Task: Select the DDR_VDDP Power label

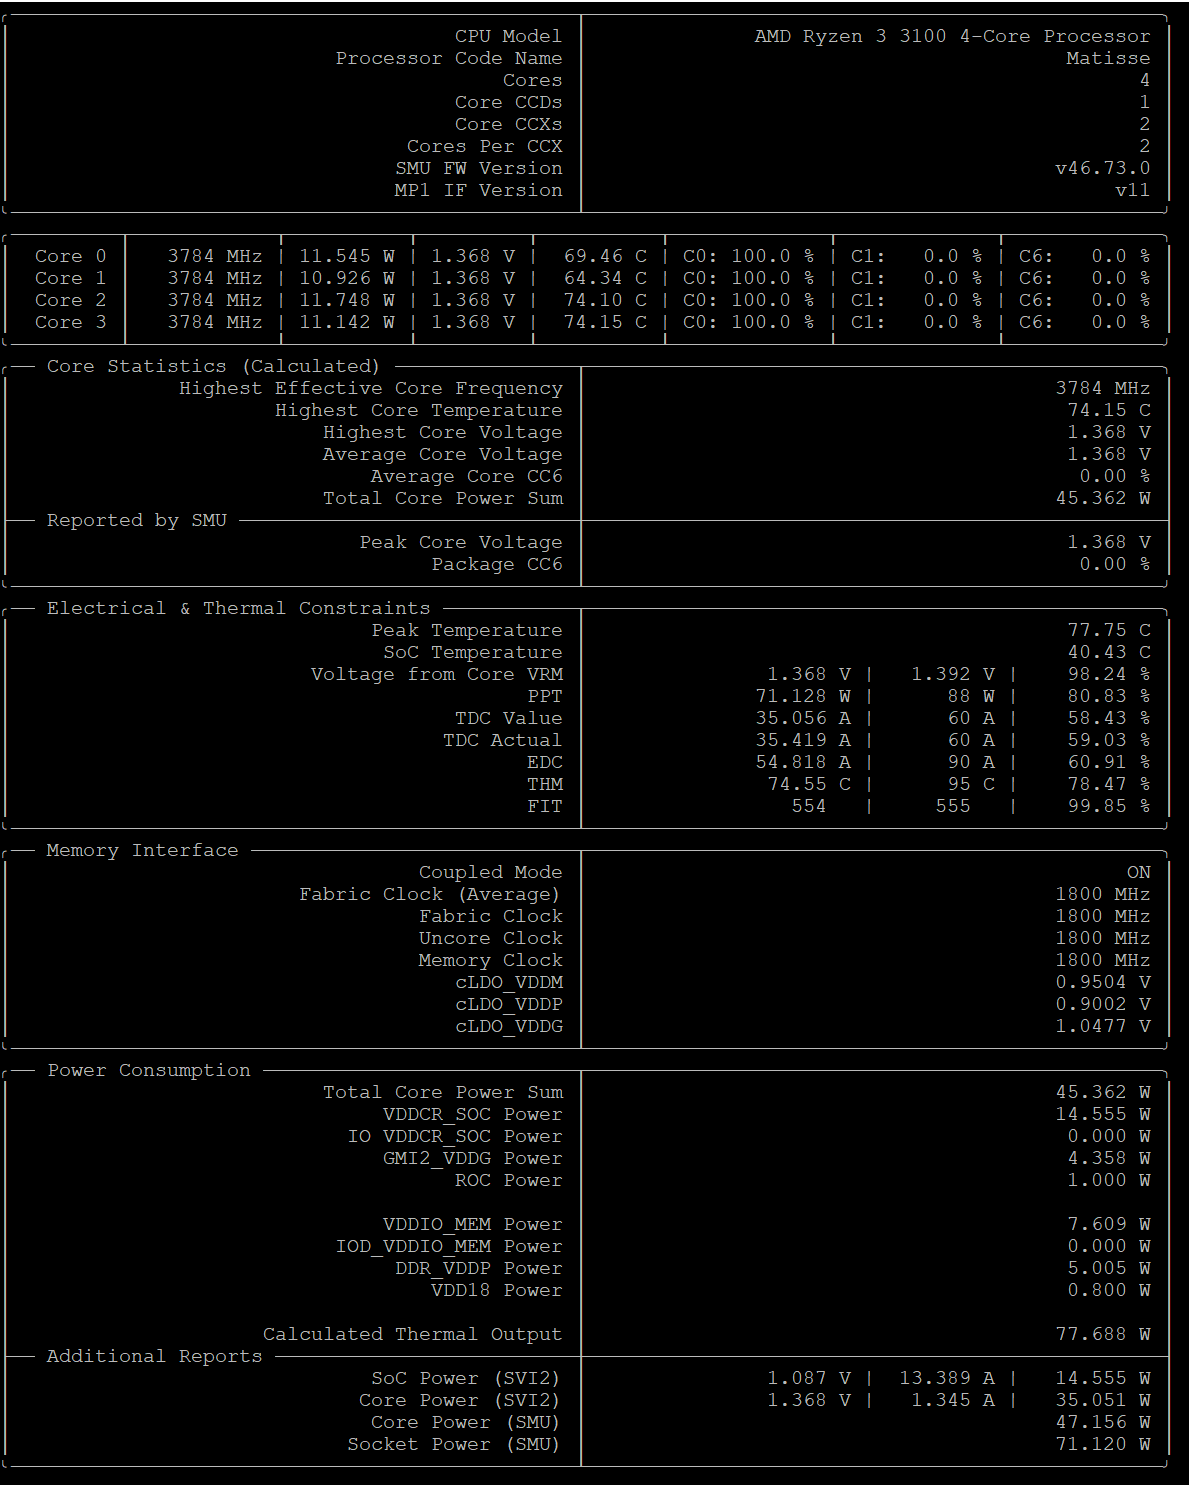Action: pos(478,1268)
